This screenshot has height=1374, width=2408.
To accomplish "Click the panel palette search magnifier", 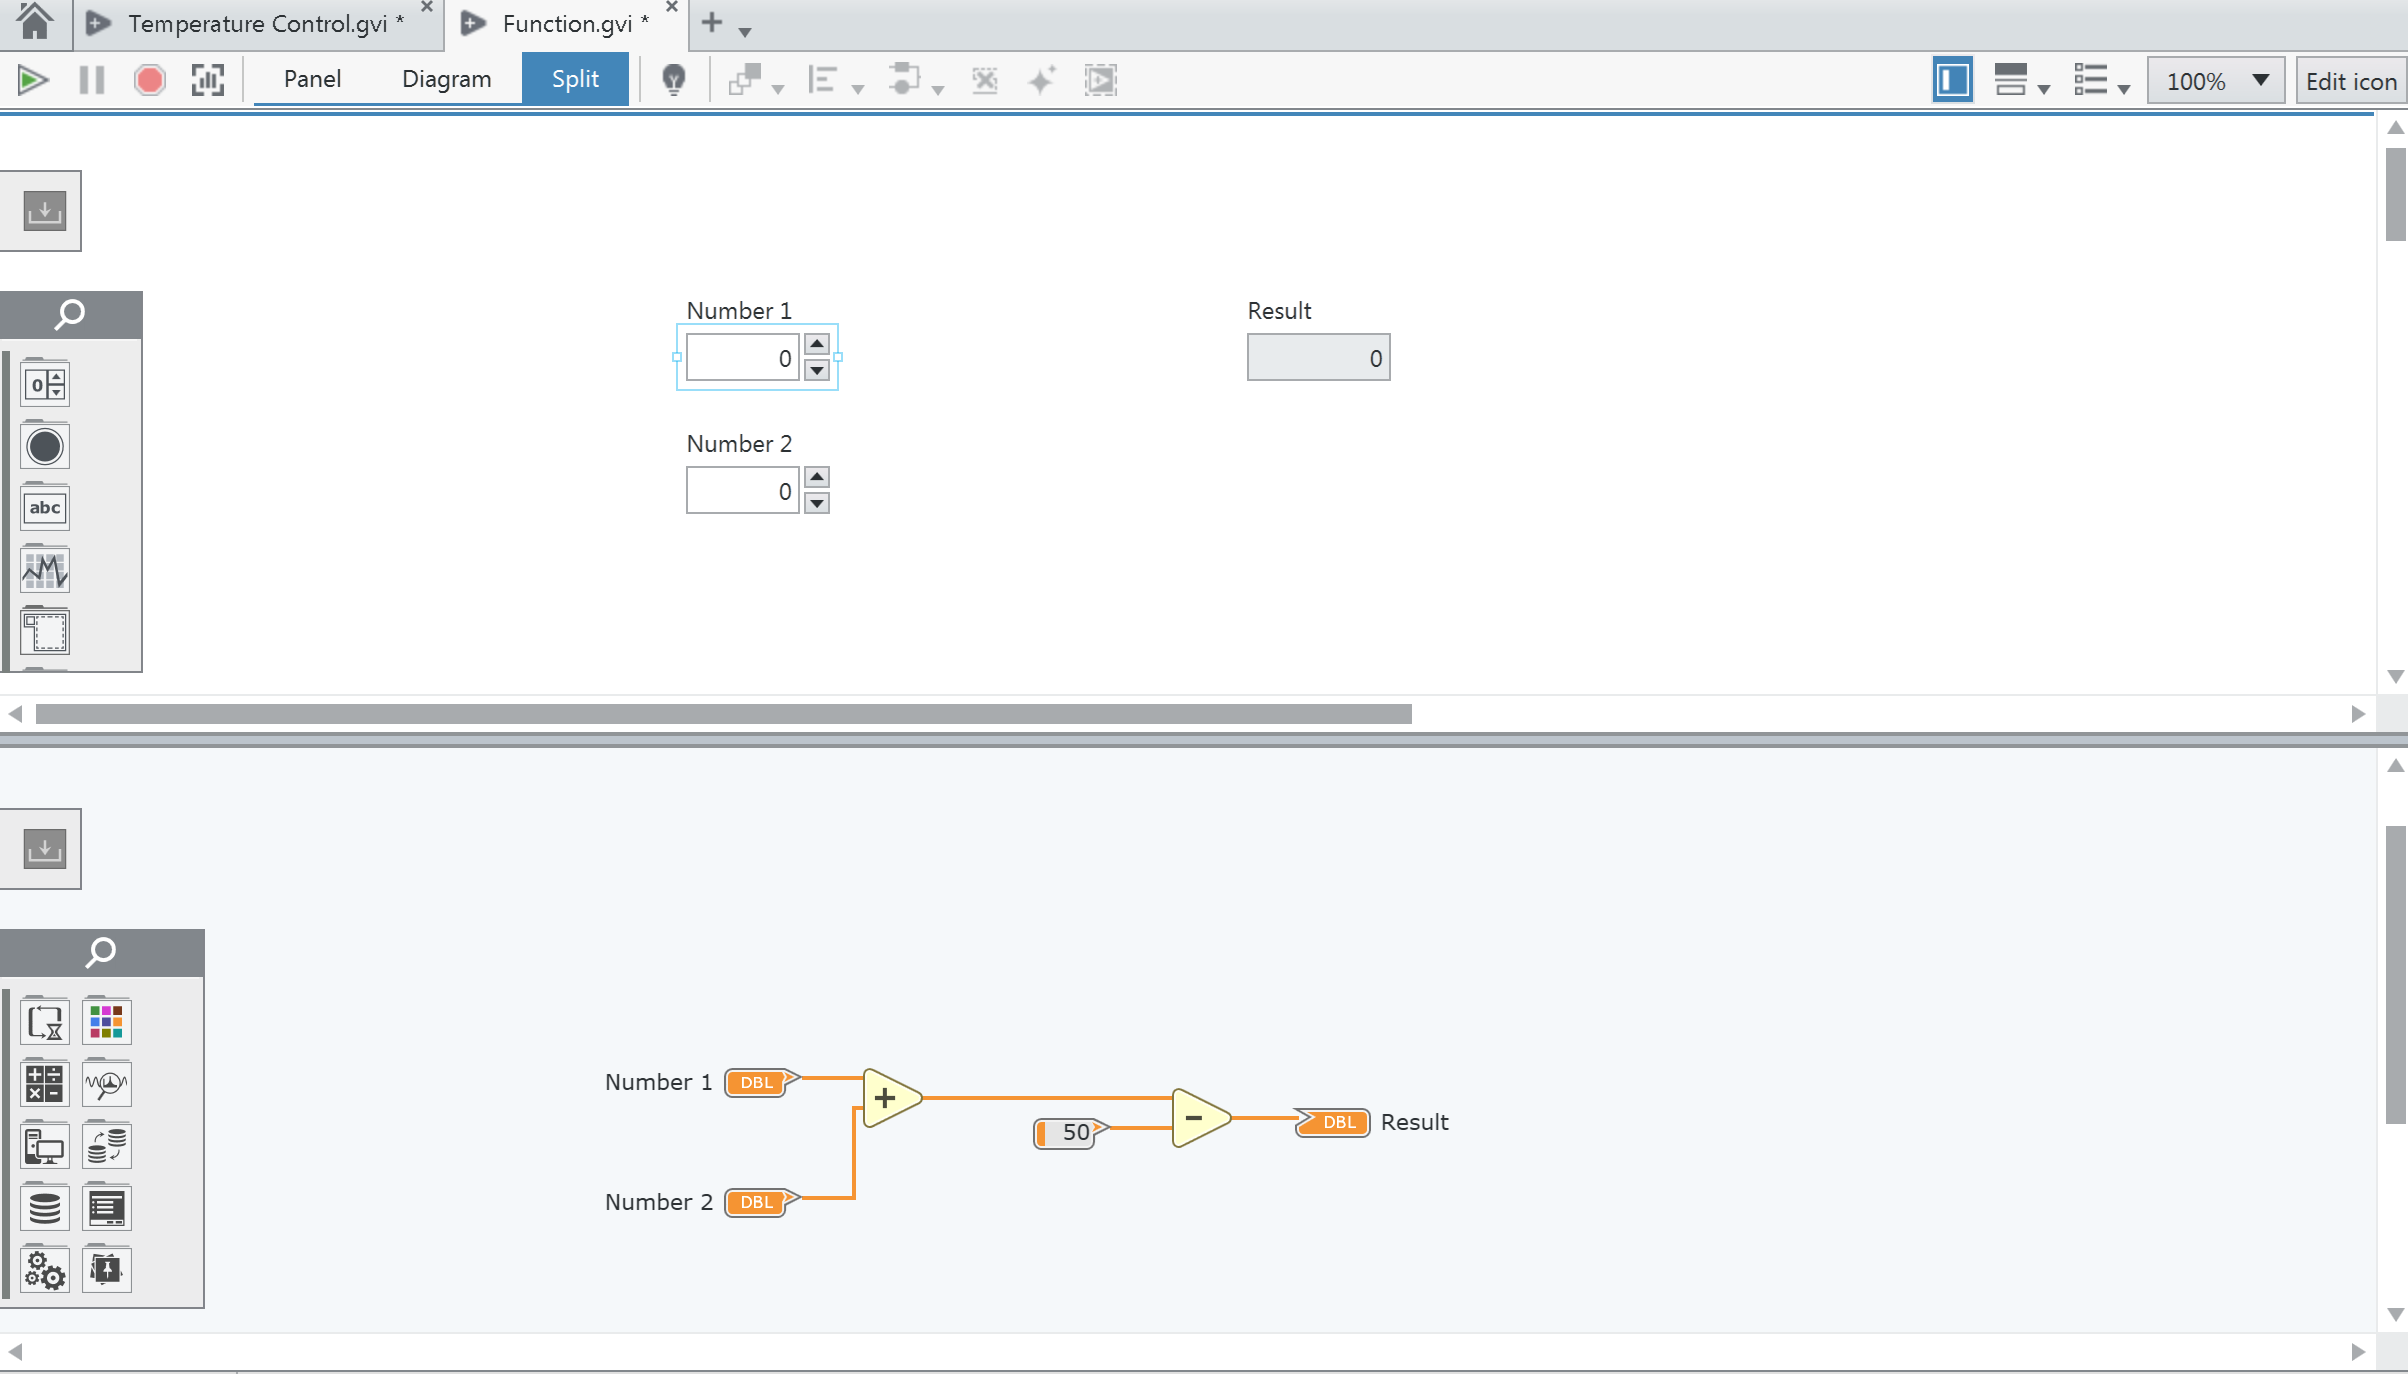I will tap(70, 315).
